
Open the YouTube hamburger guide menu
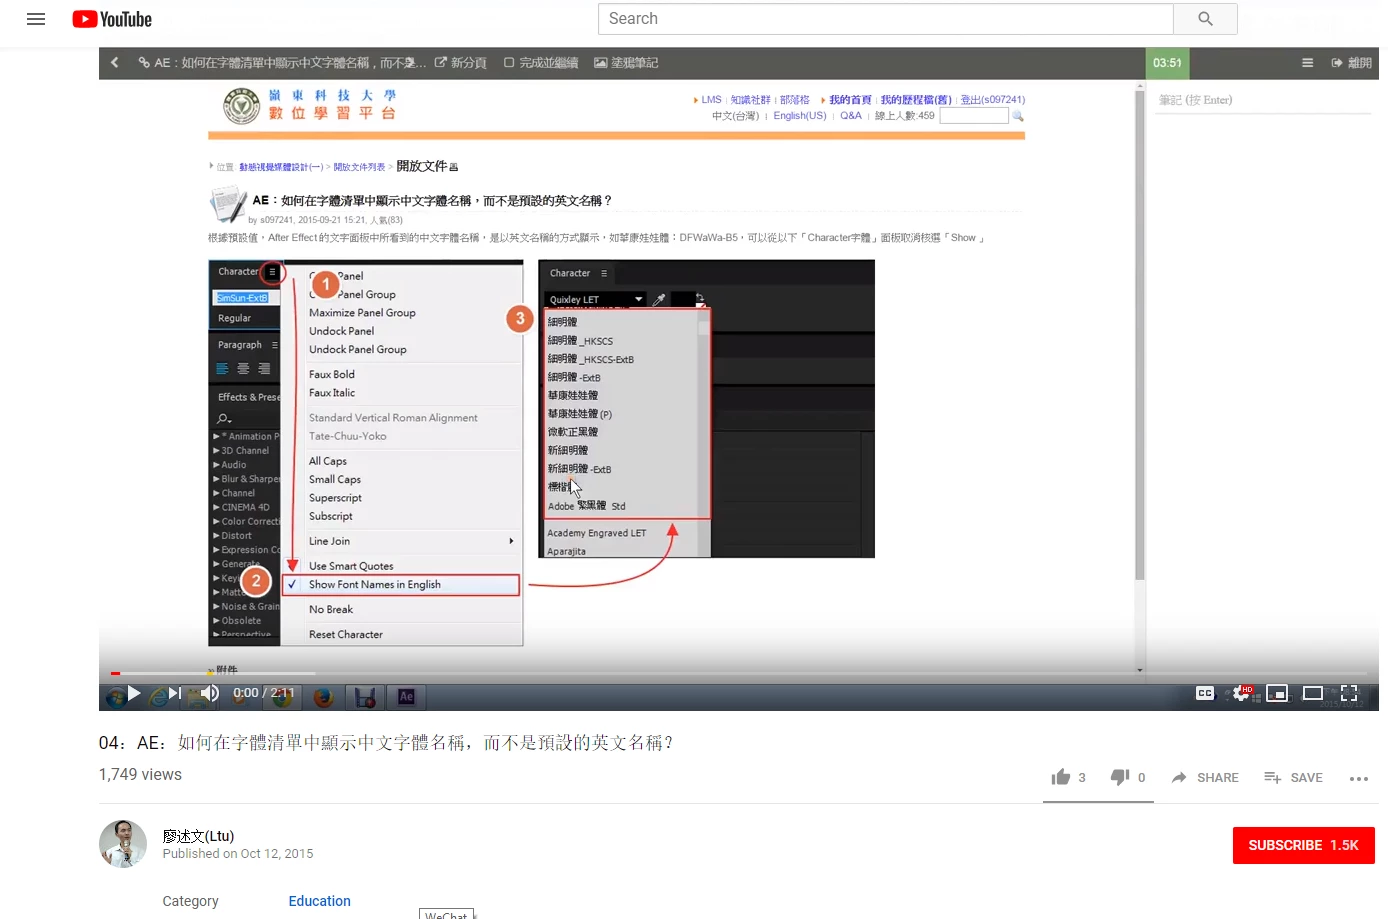pyautogui.click(x=36, y=19)
